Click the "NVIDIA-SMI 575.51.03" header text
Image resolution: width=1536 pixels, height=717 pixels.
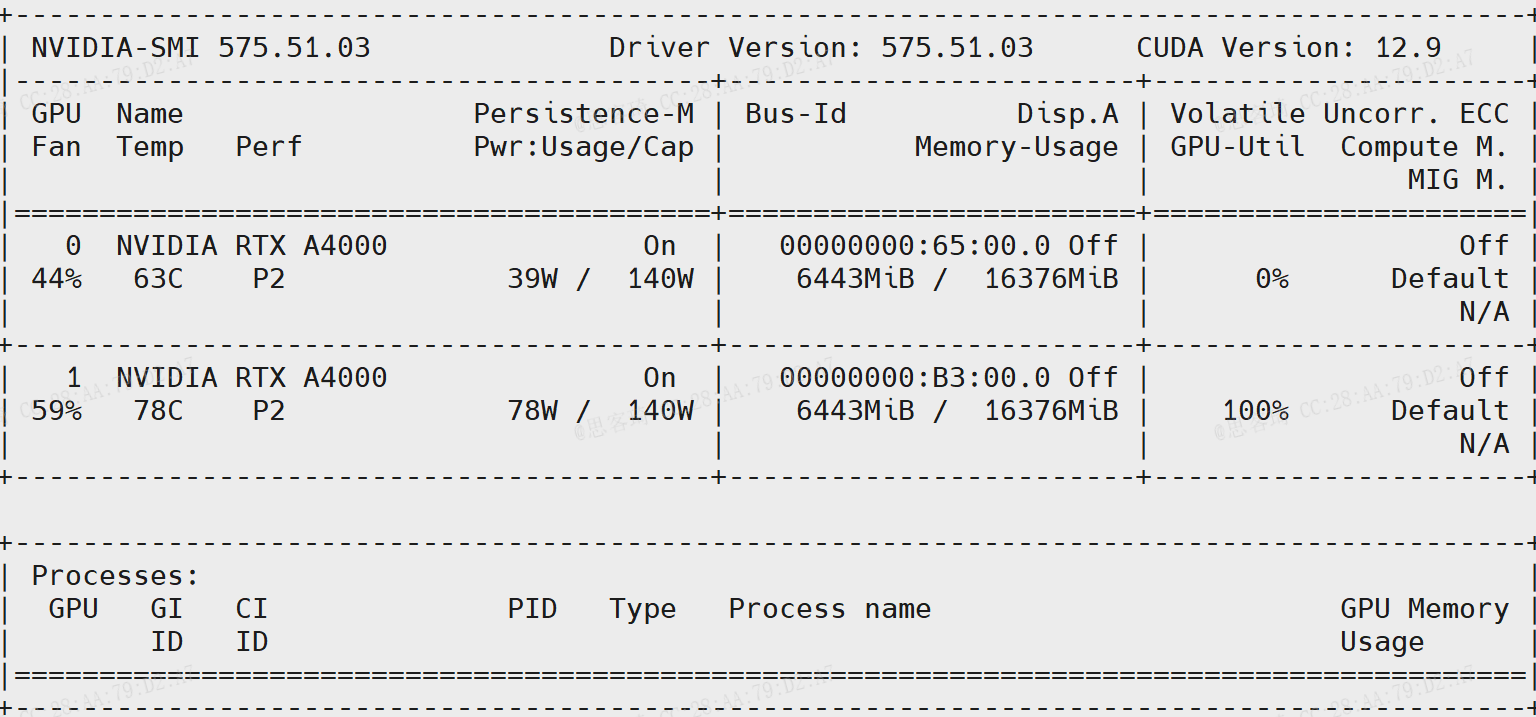201,48
